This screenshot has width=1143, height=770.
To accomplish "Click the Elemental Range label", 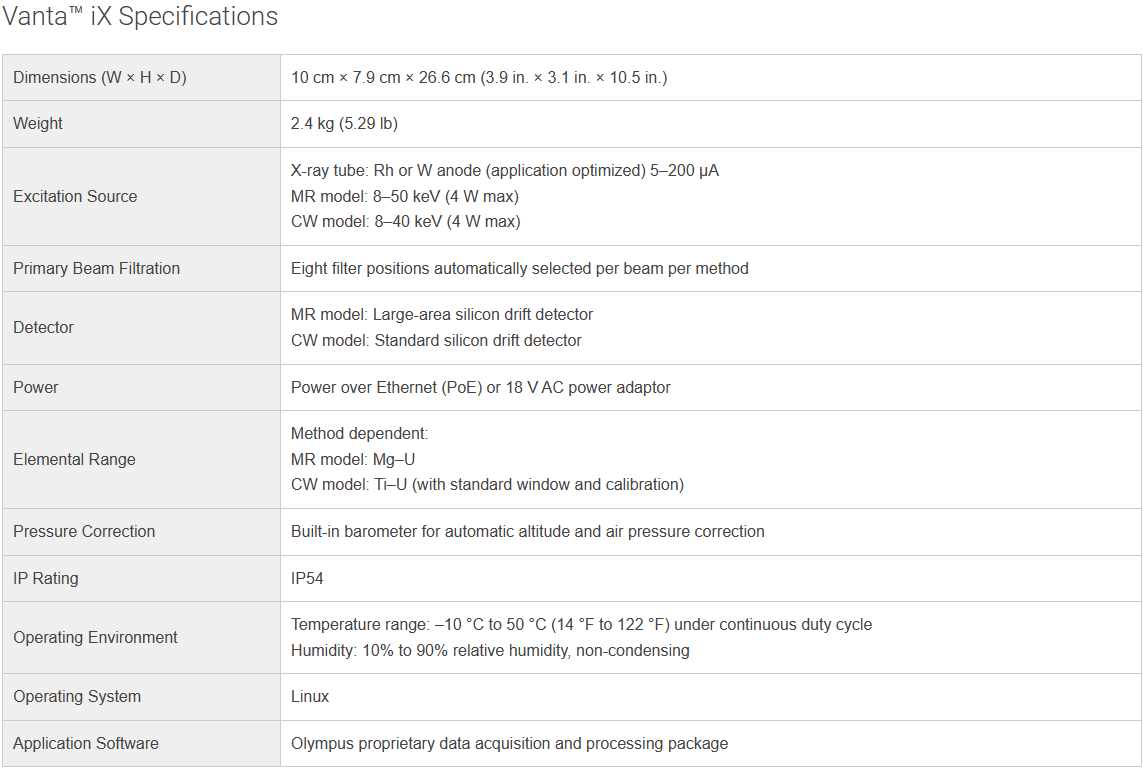I will (x=74, y=460).
